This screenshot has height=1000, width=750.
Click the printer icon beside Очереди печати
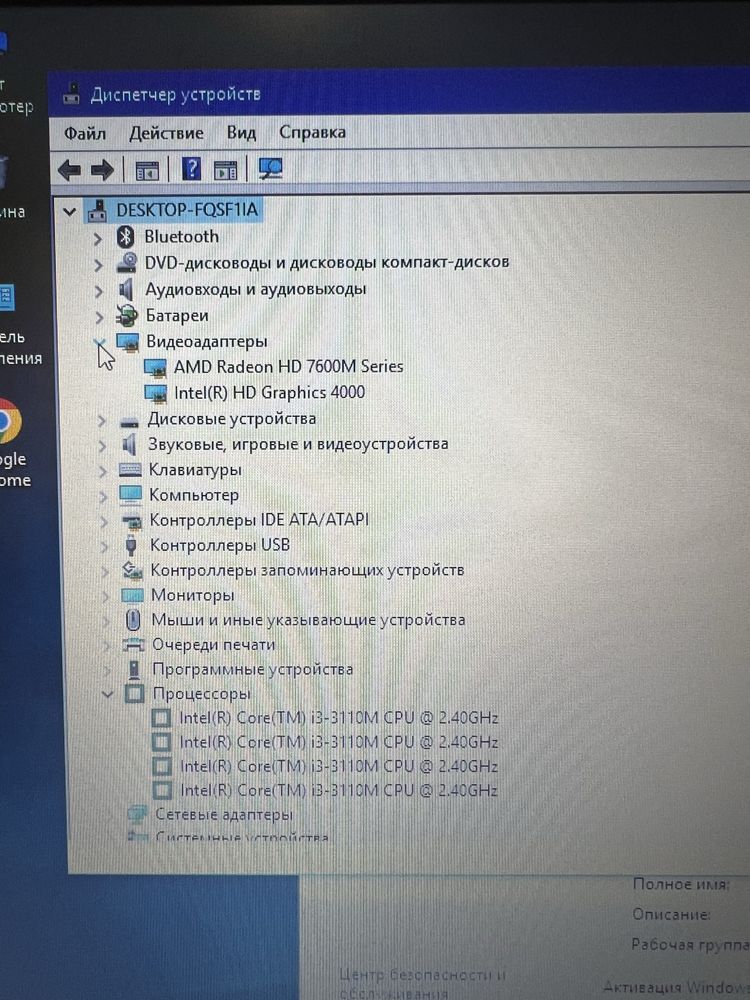tap(133, 645)
